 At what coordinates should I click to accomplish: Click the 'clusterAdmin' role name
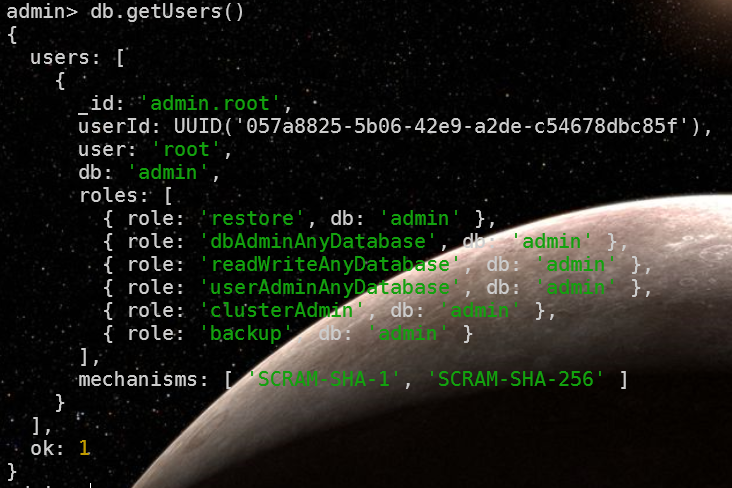pyautogui.click(x=282, y=311)
